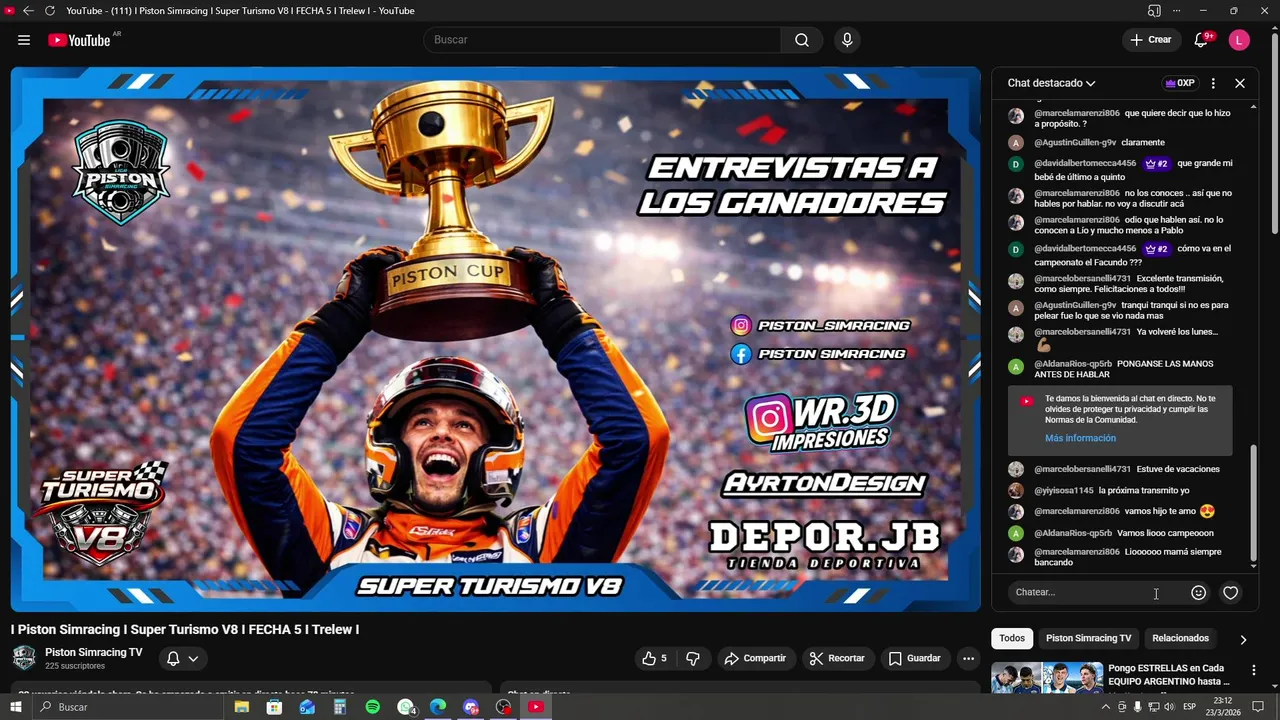The height and width of the screenshot is (720, 1280).
Task: Open more video actions menu
Action: [968, 658]
